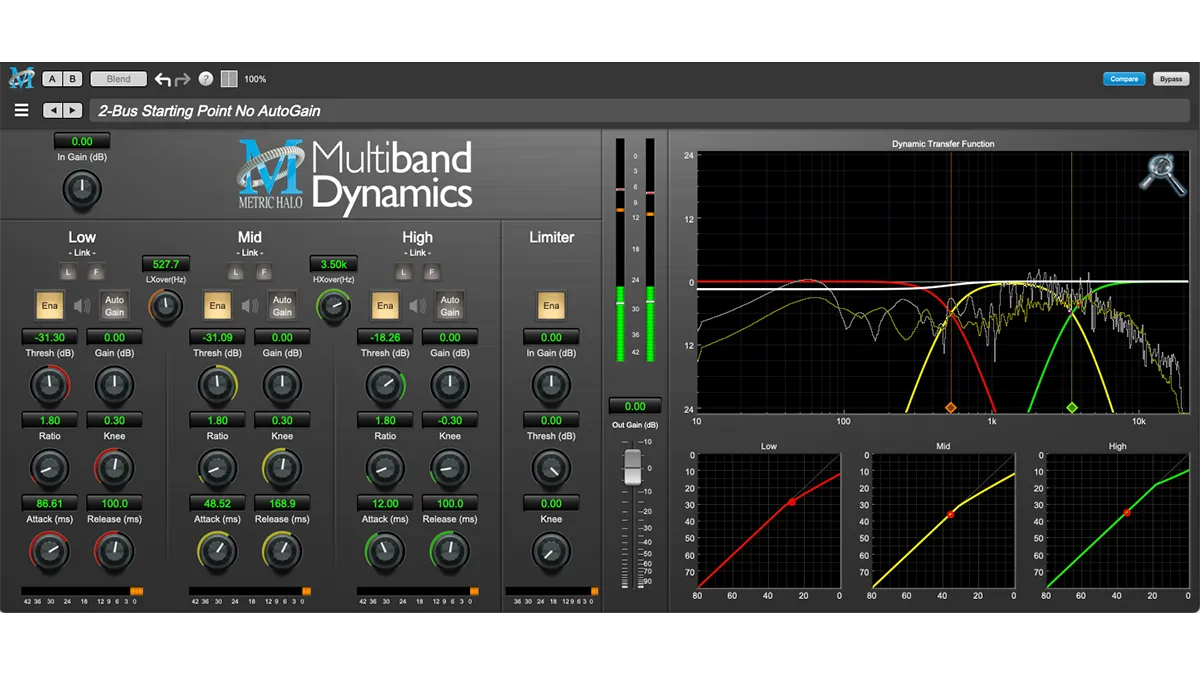
Task: Toggle the Limiter Ena button
Action: coord(551,306)
